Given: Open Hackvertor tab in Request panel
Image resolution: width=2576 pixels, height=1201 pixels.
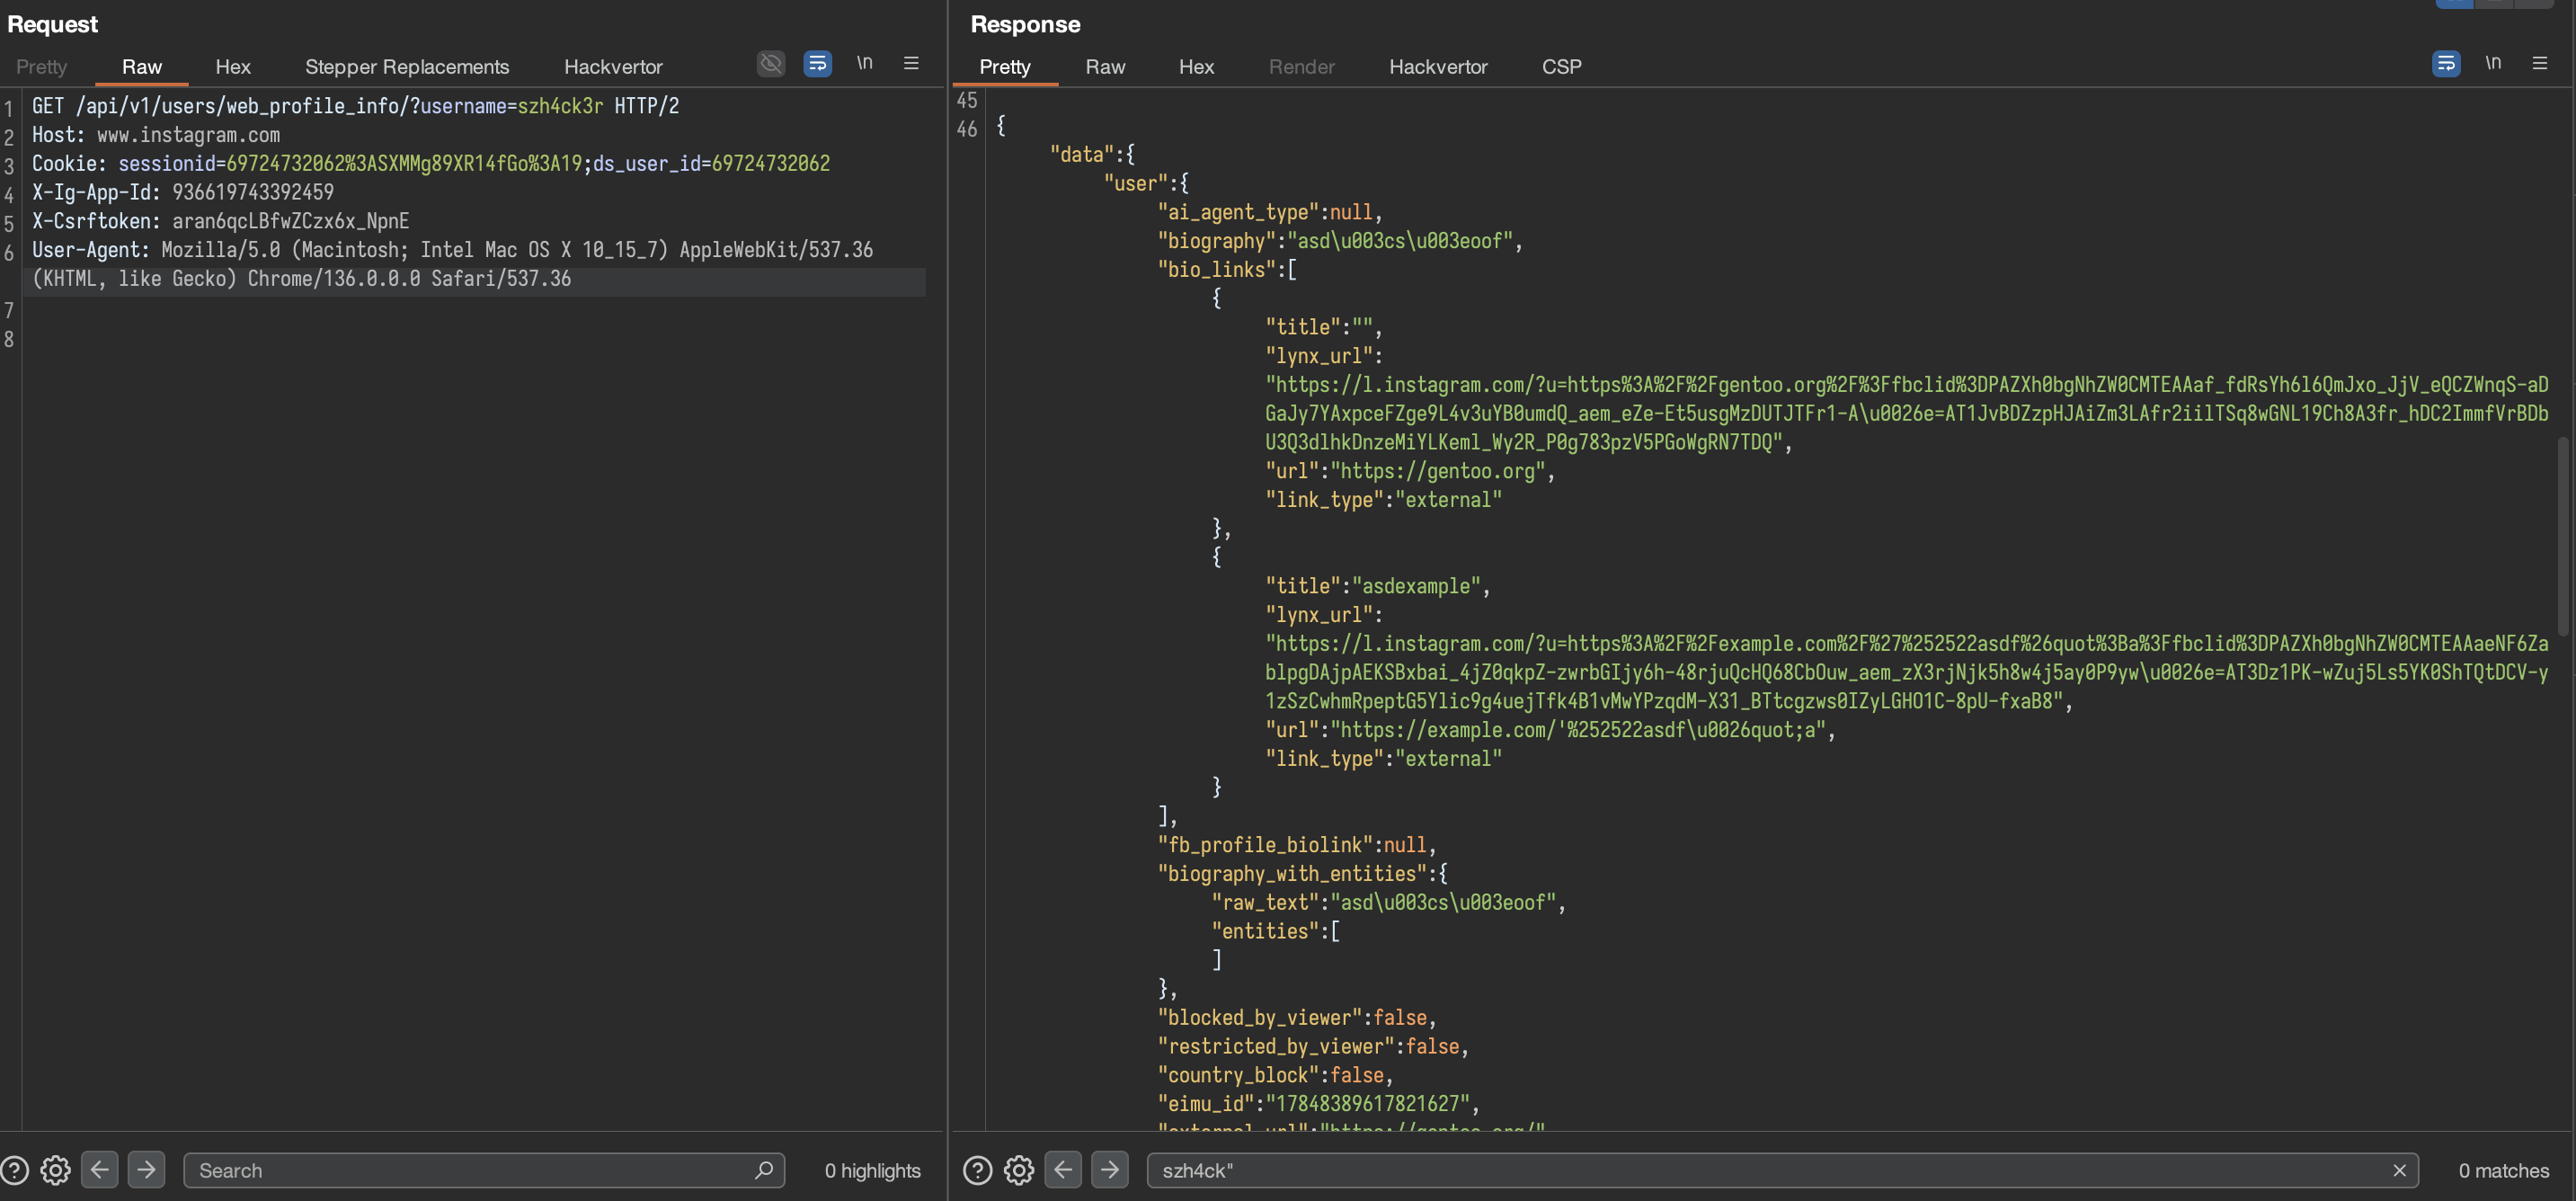Looking at the screenshot, I should (x=613, y=67).
